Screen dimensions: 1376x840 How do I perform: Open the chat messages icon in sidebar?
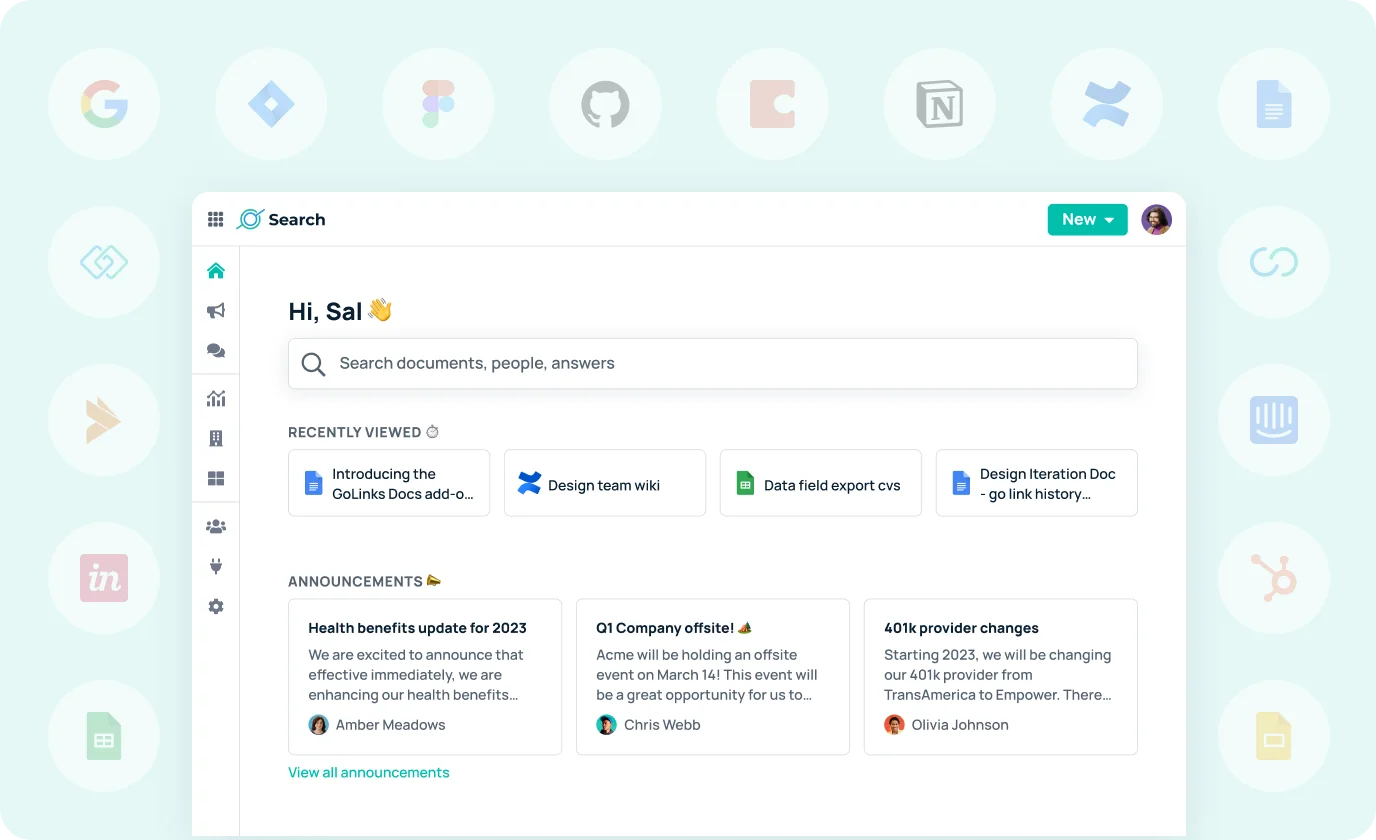[x=215, y=351]
